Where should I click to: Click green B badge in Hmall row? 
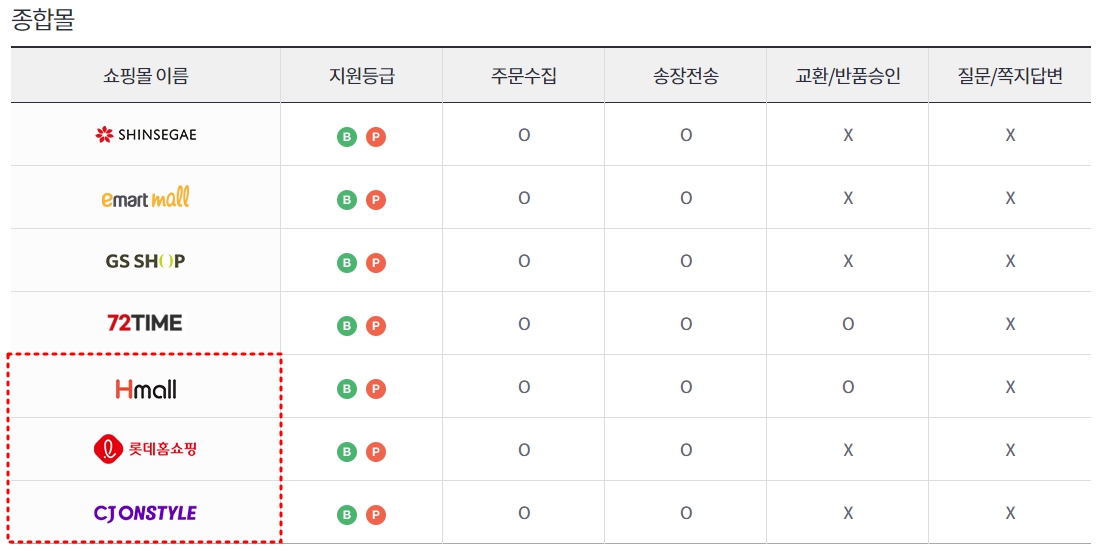(x=346, y=389)
